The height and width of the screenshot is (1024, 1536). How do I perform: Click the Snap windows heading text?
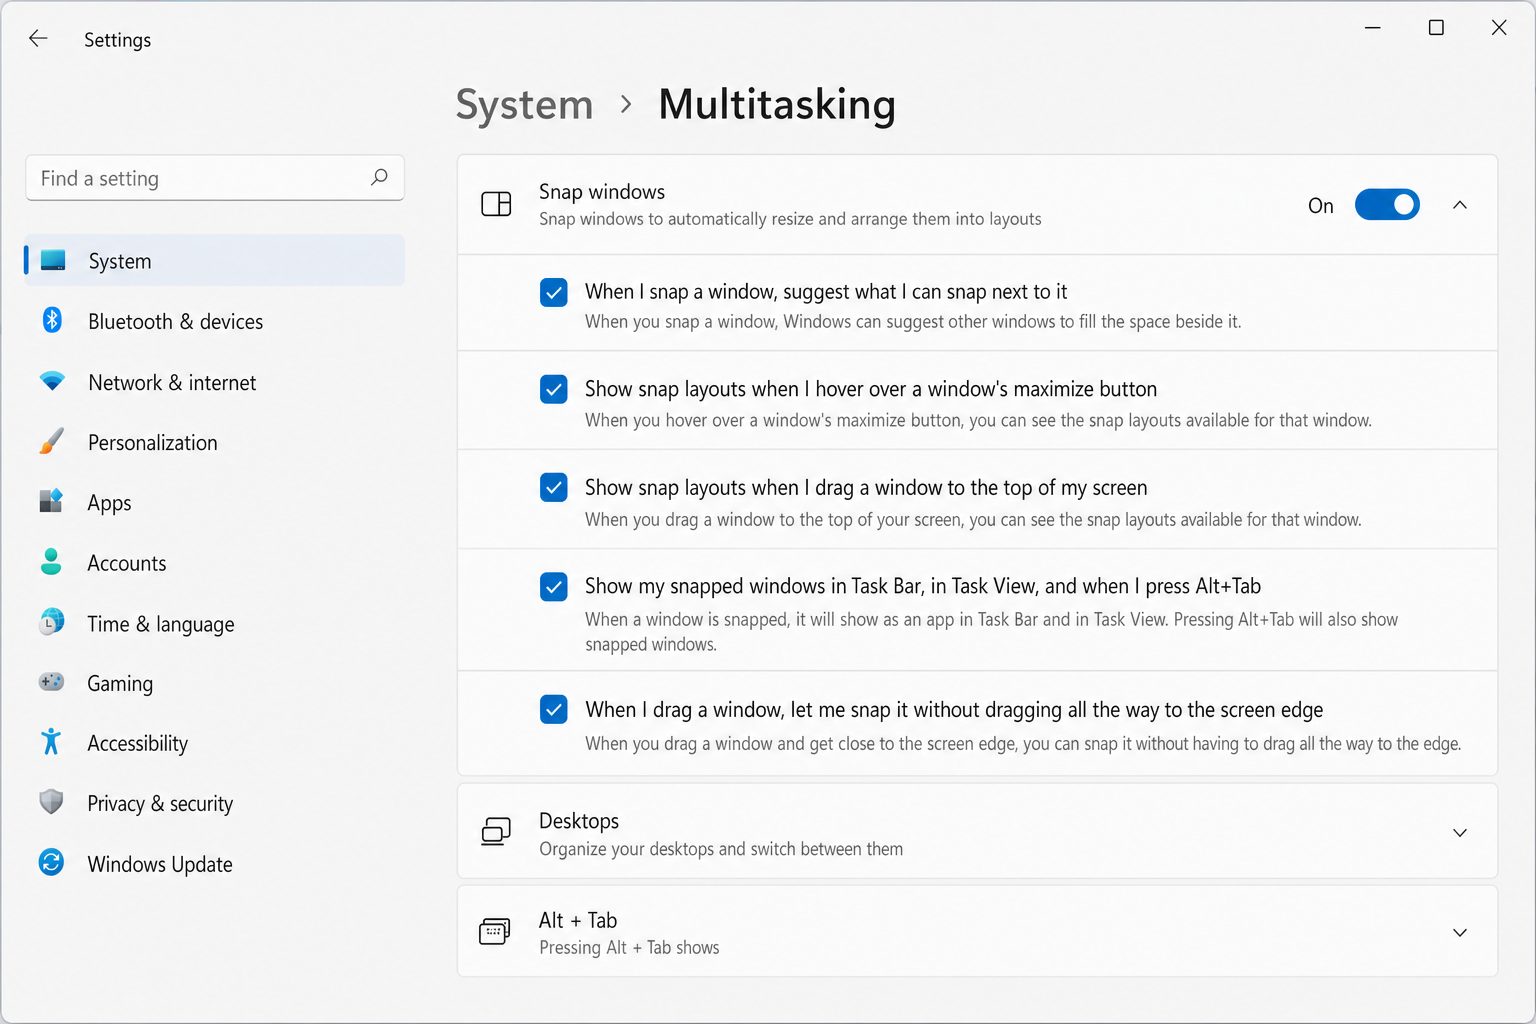point(602,191)
